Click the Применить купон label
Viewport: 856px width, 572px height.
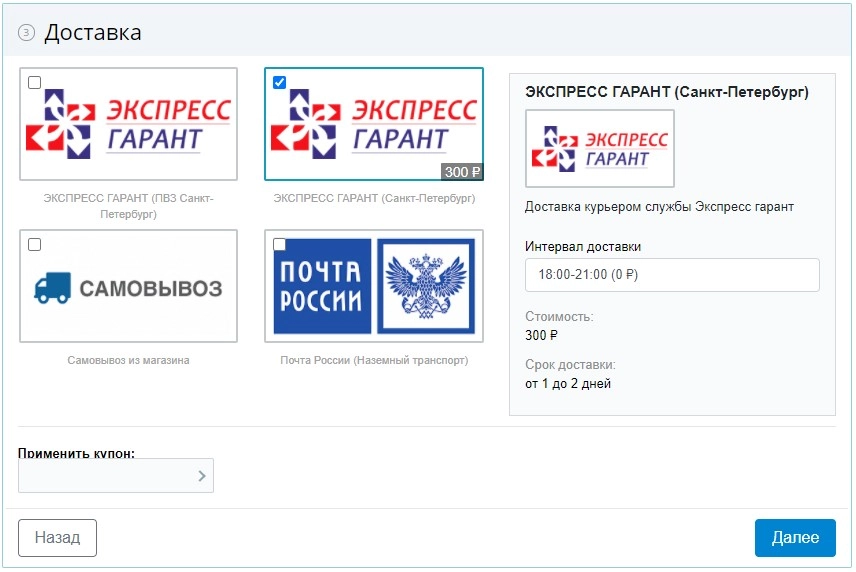click(76, 453)
